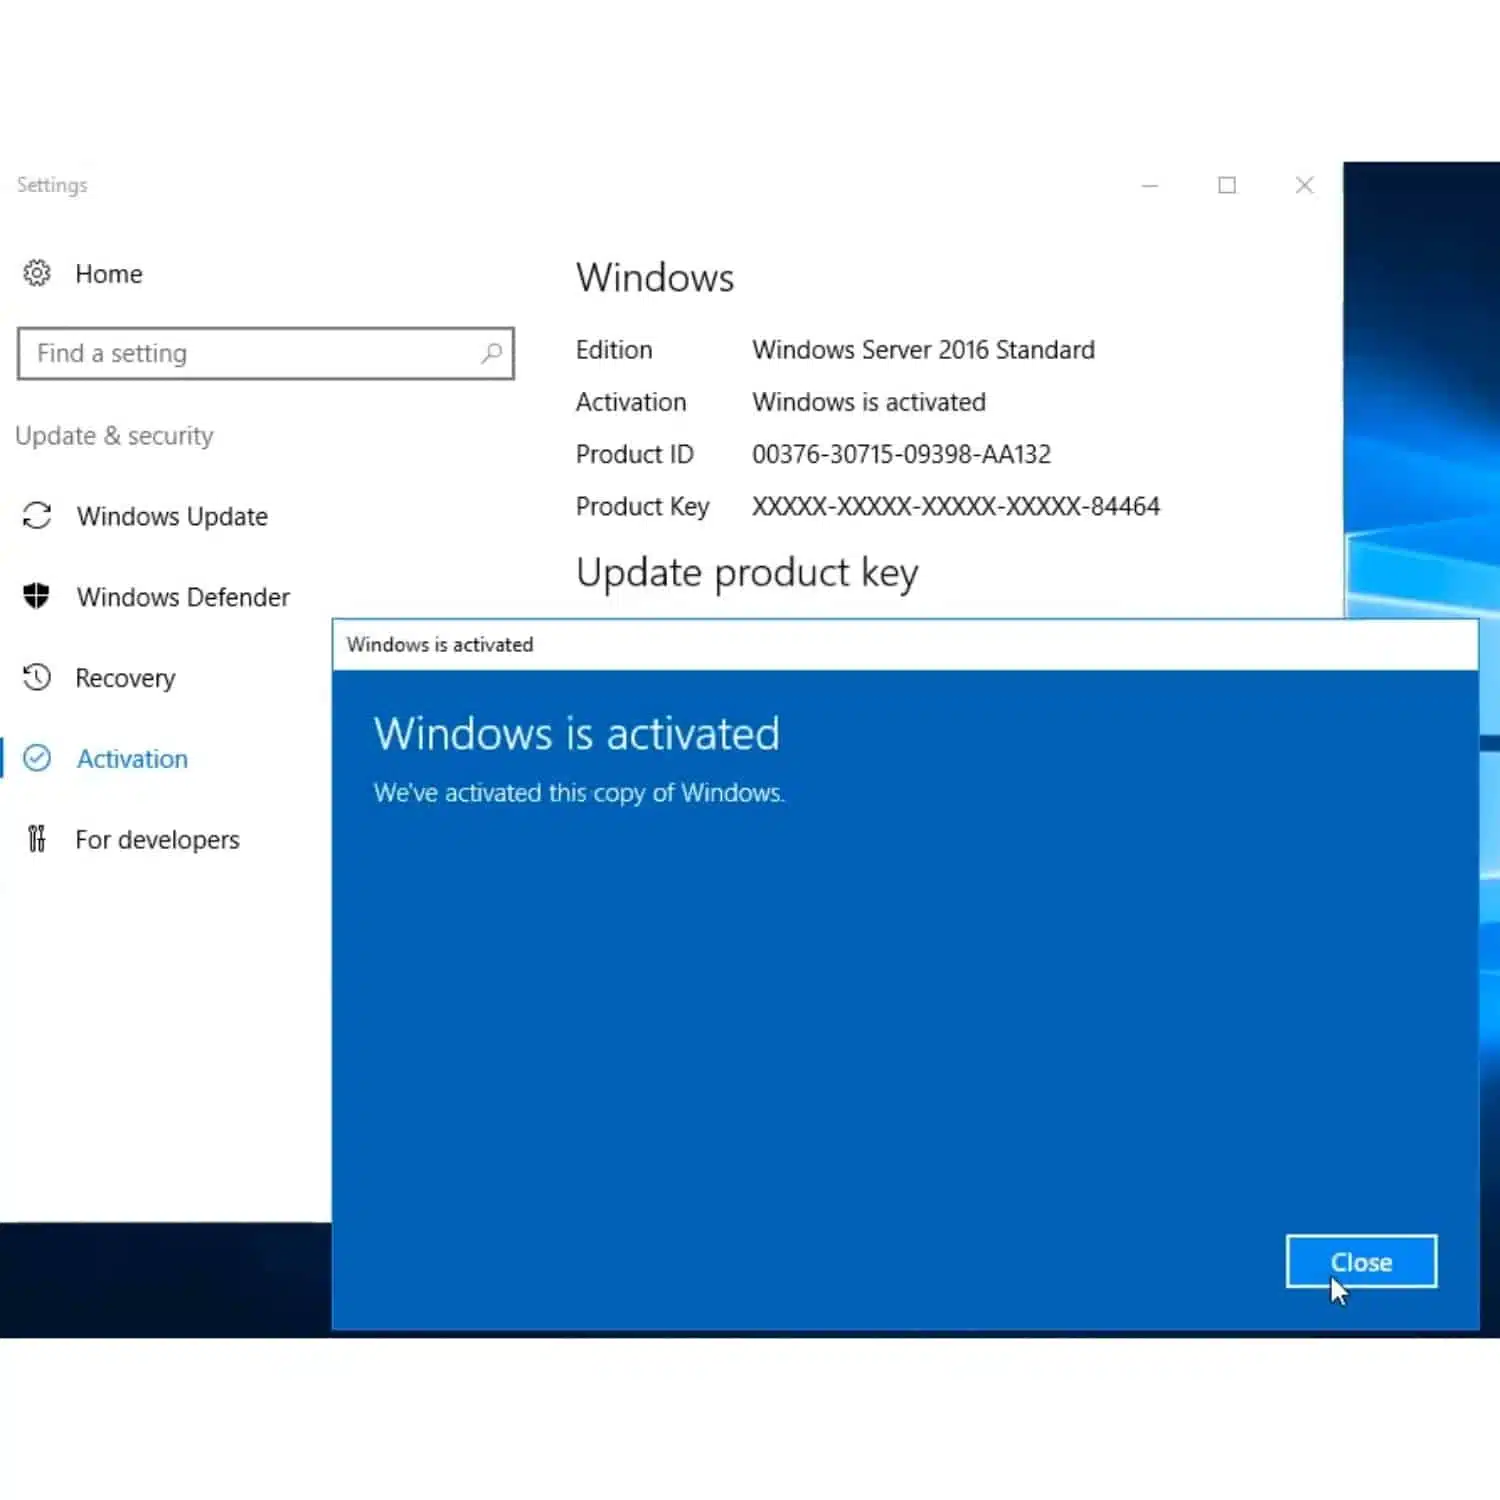Open the For developers page
This screenshot has width=1500, height=1500.
tap(157, 840)
